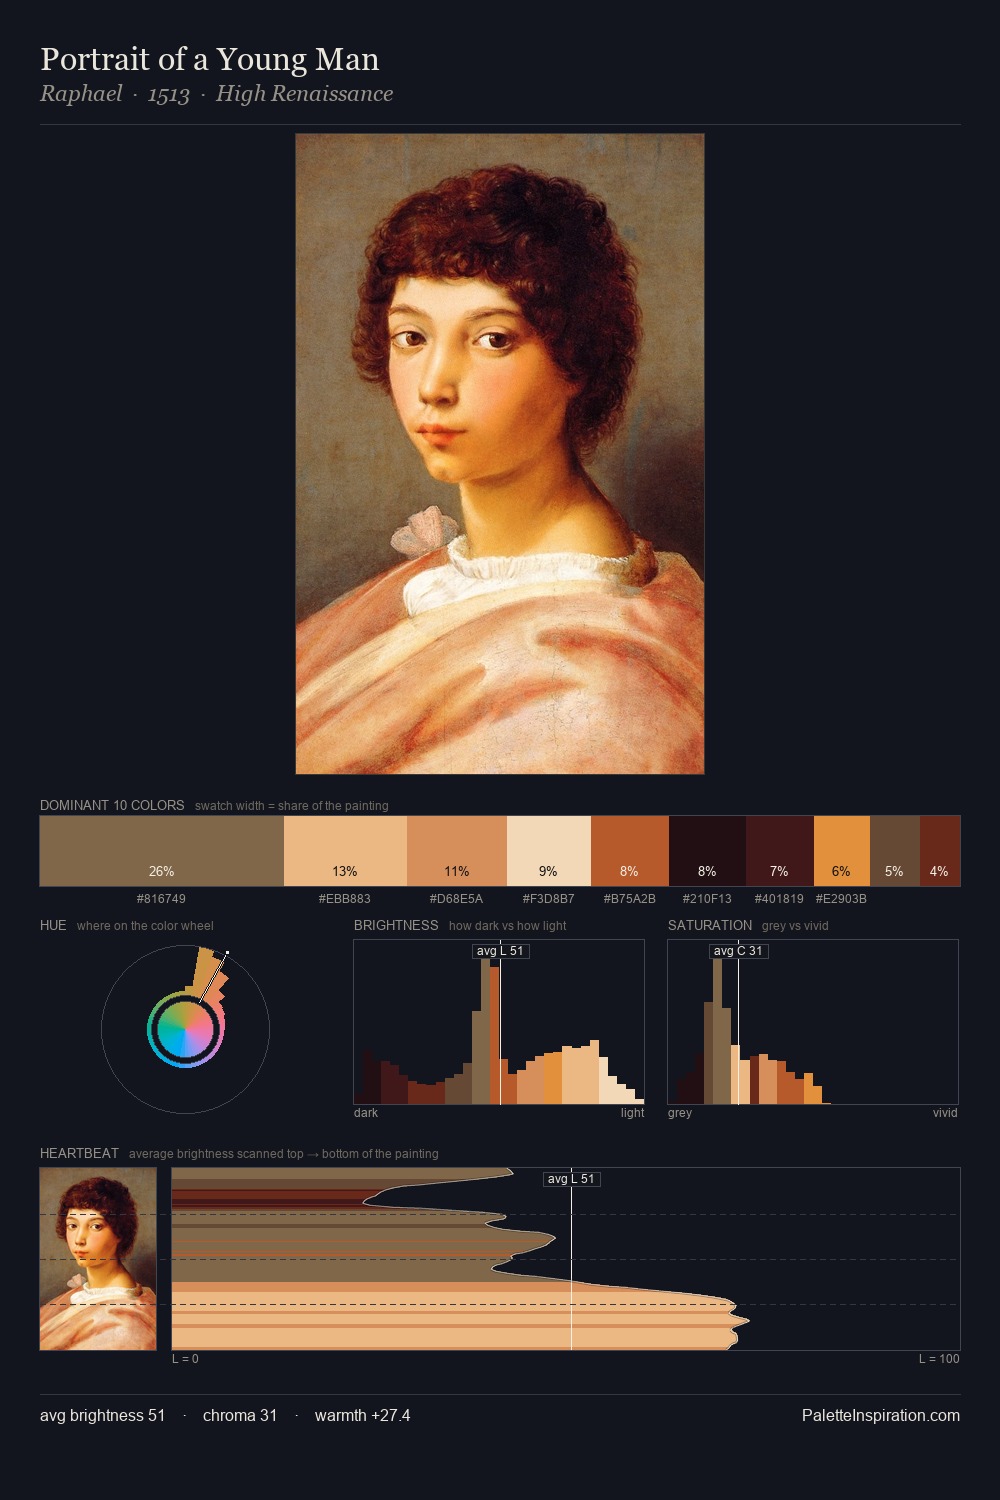Click the grey axis label under saturation
Viewport: 1000px width, 1500px height.
[680, 1113]
